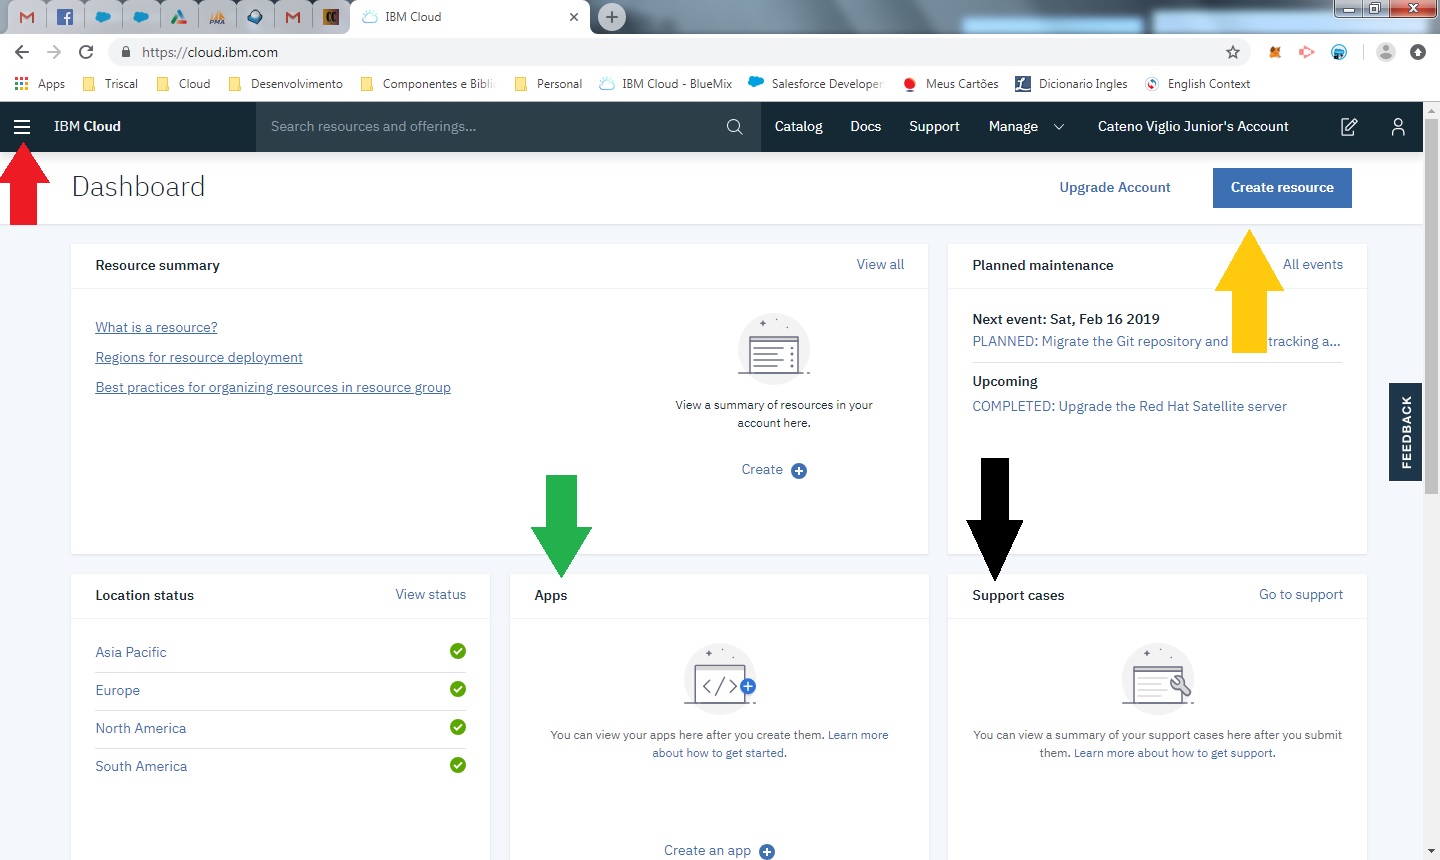Click the Apps code window illustration
1440x860 pixels.
click(720, 677)
